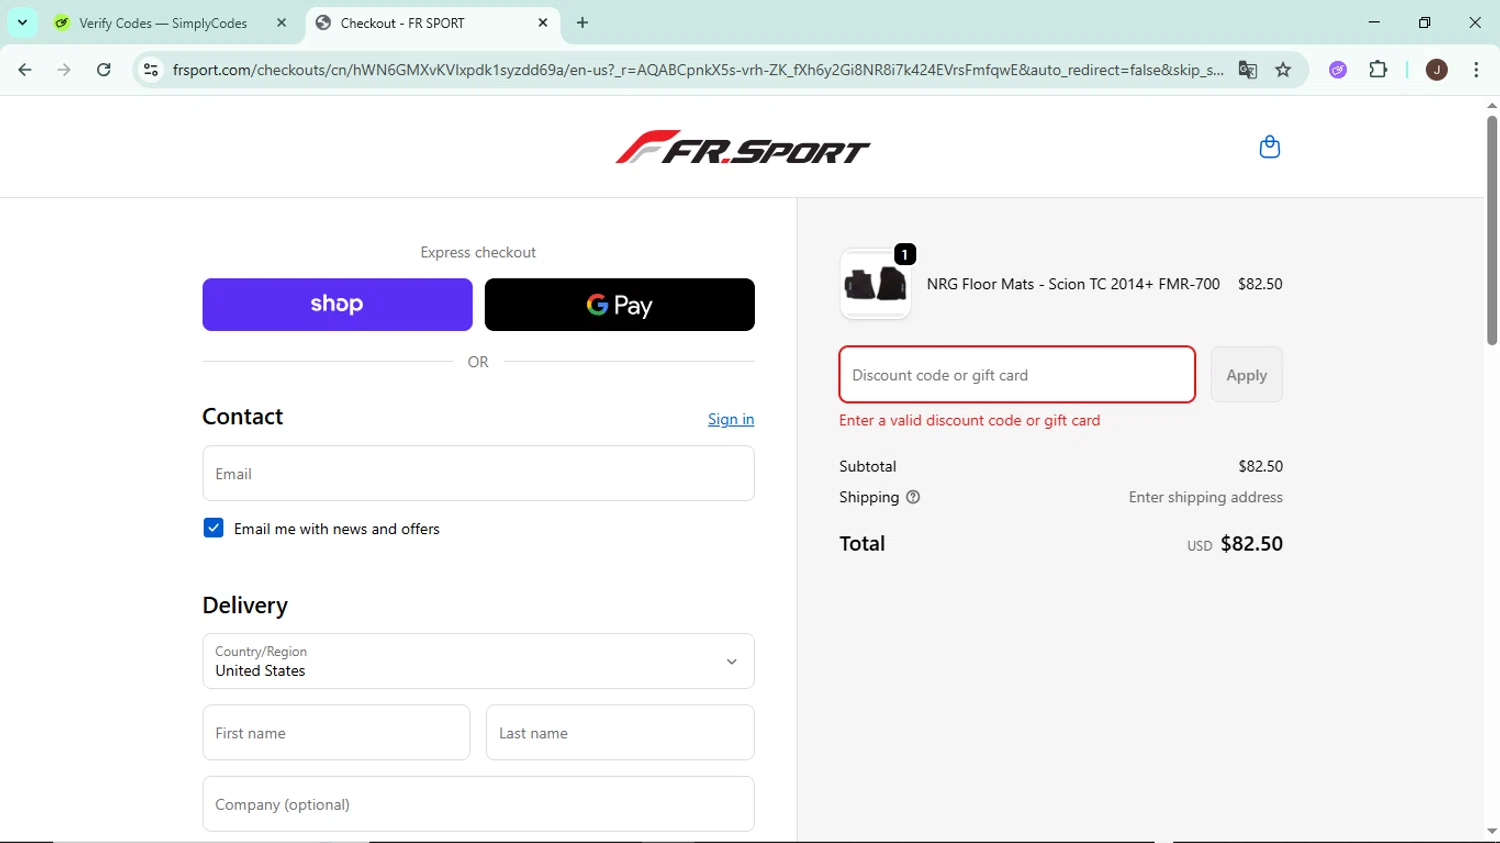Click the Subtotal label
1500x843 pixels.
tap(867, 466)
